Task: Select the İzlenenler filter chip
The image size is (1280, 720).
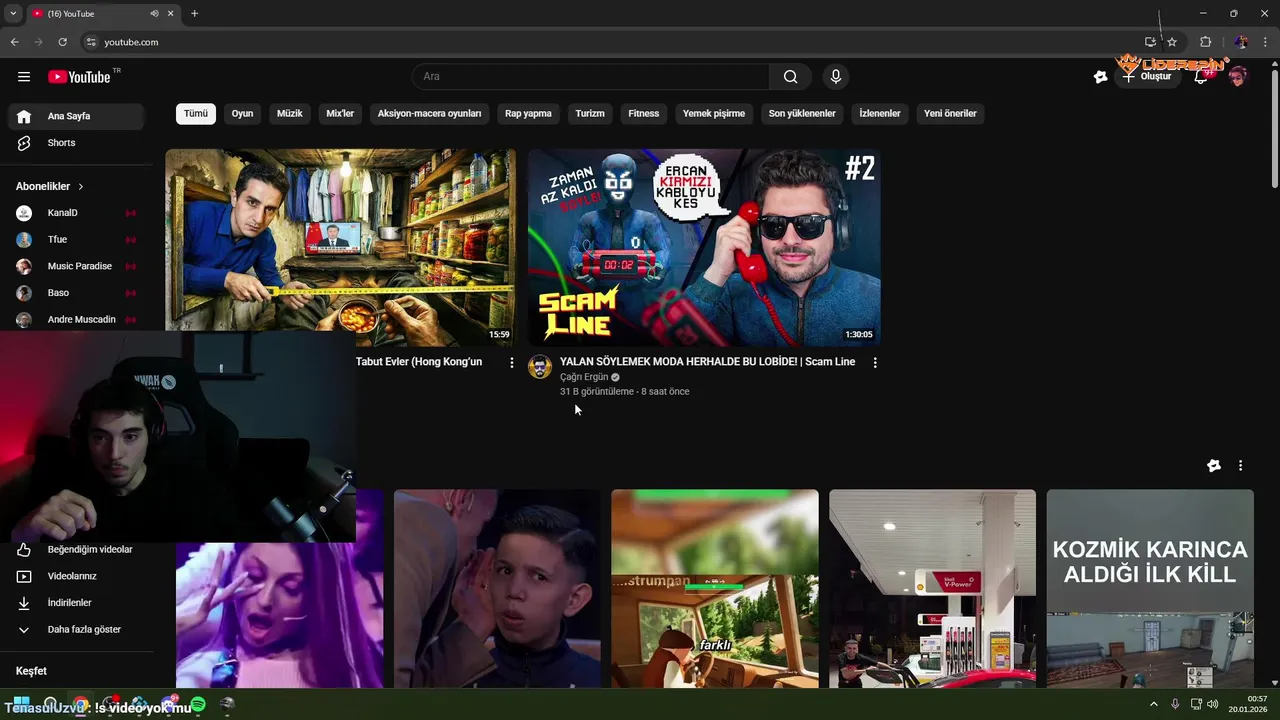Action: coord(880,114)
